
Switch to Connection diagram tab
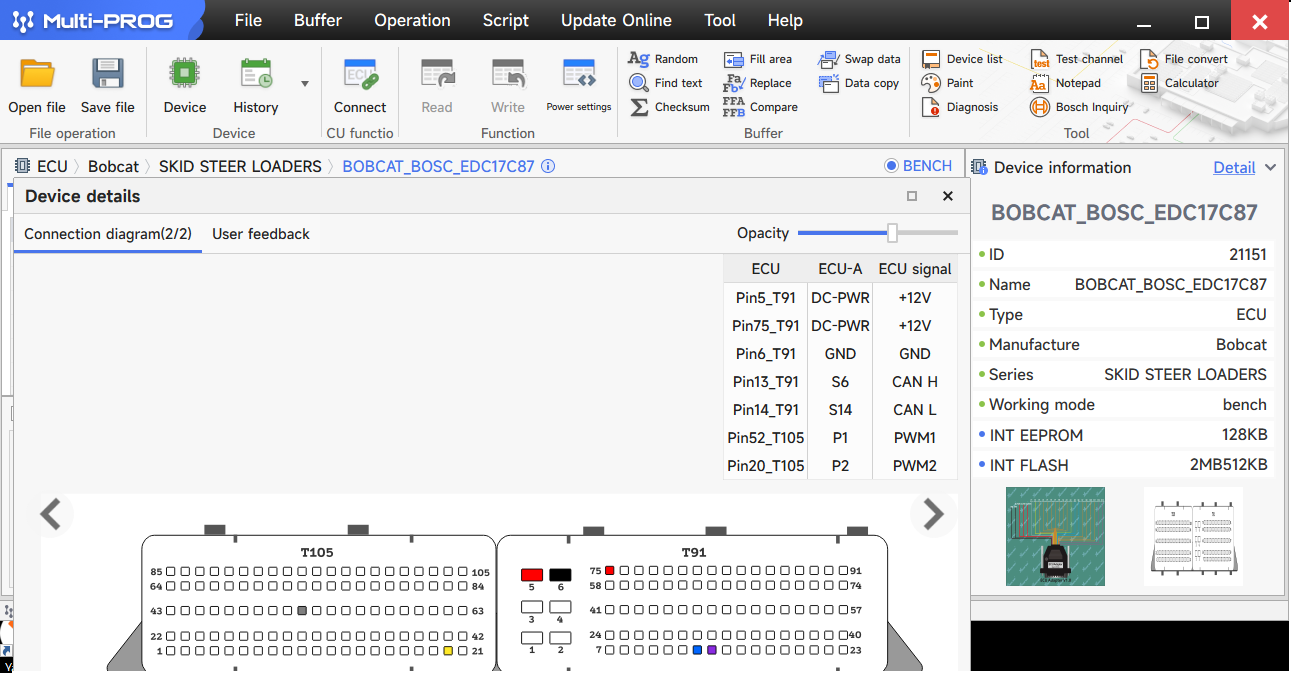click(x=108, y=234)
